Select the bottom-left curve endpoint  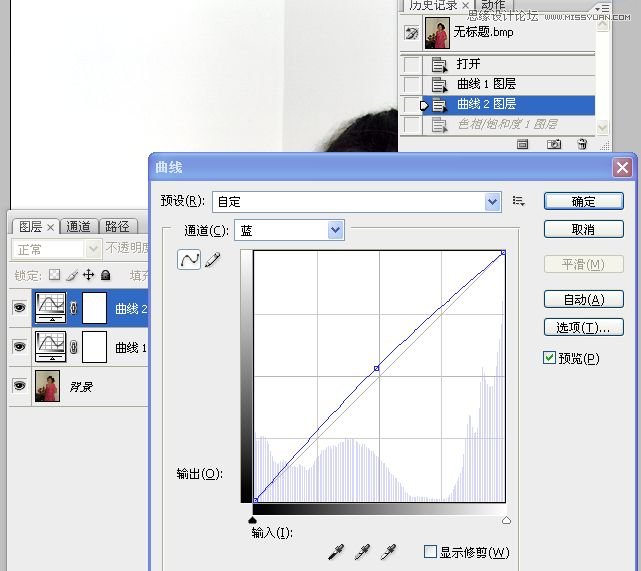(x=256, y=500)
